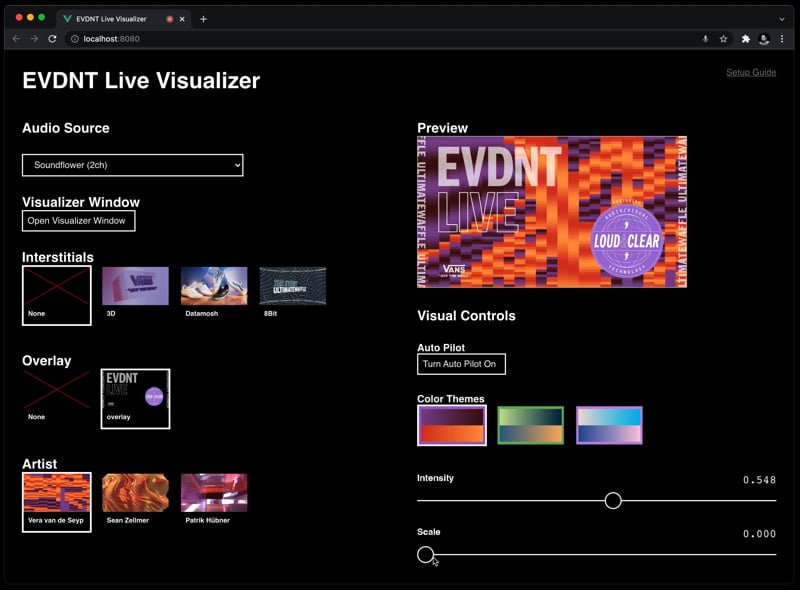The image size is (800, 590).
Task: Click the Audio Source heading
Action: pos(65,128)
